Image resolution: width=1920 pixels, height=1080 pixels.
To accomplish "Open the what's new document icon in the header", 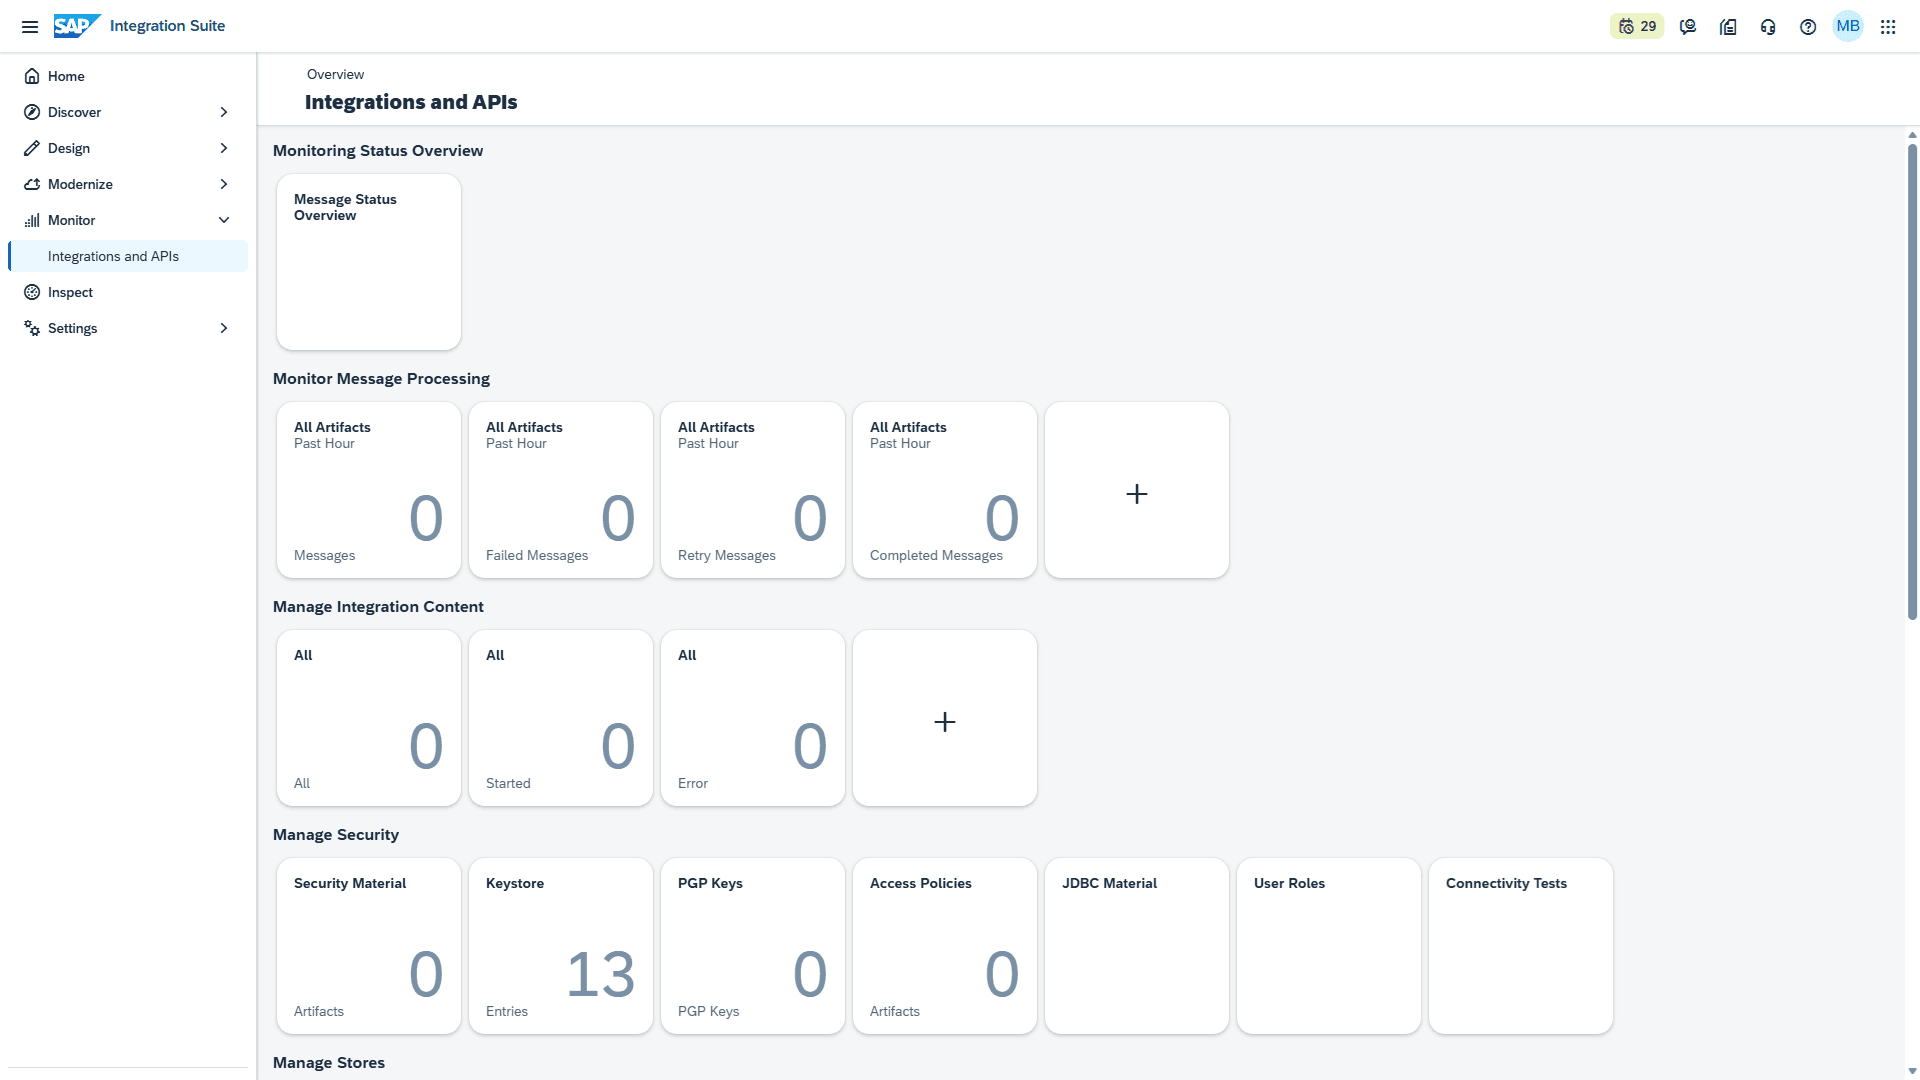I will [1728, 27].
